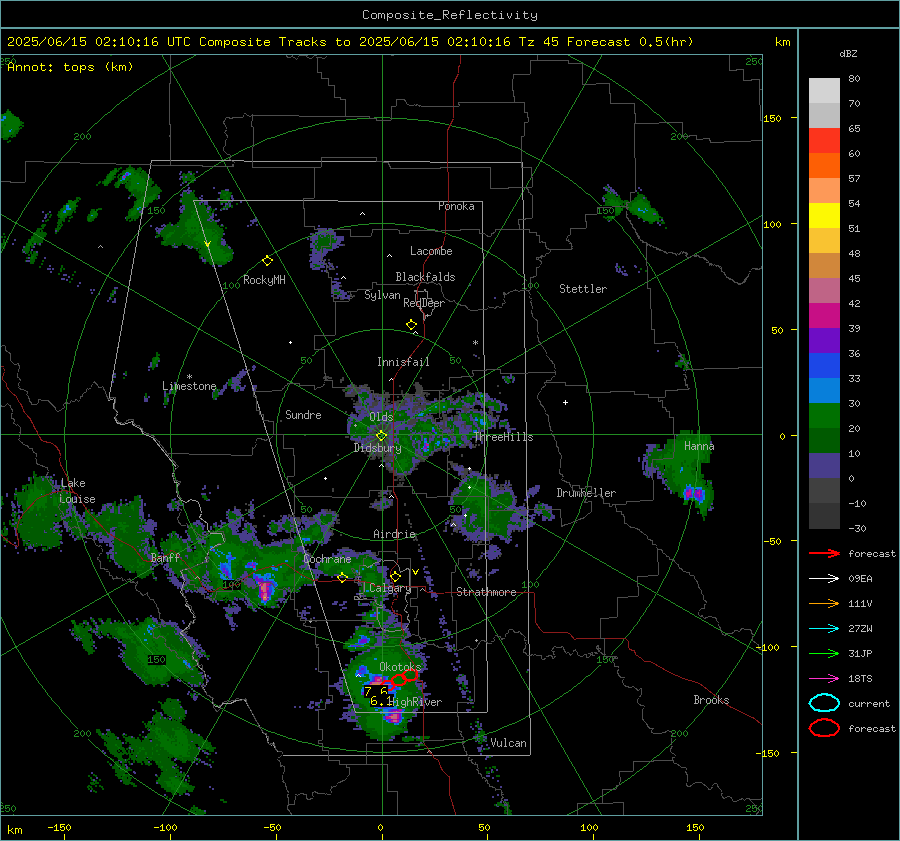Click the Banff label

point(165,558)
